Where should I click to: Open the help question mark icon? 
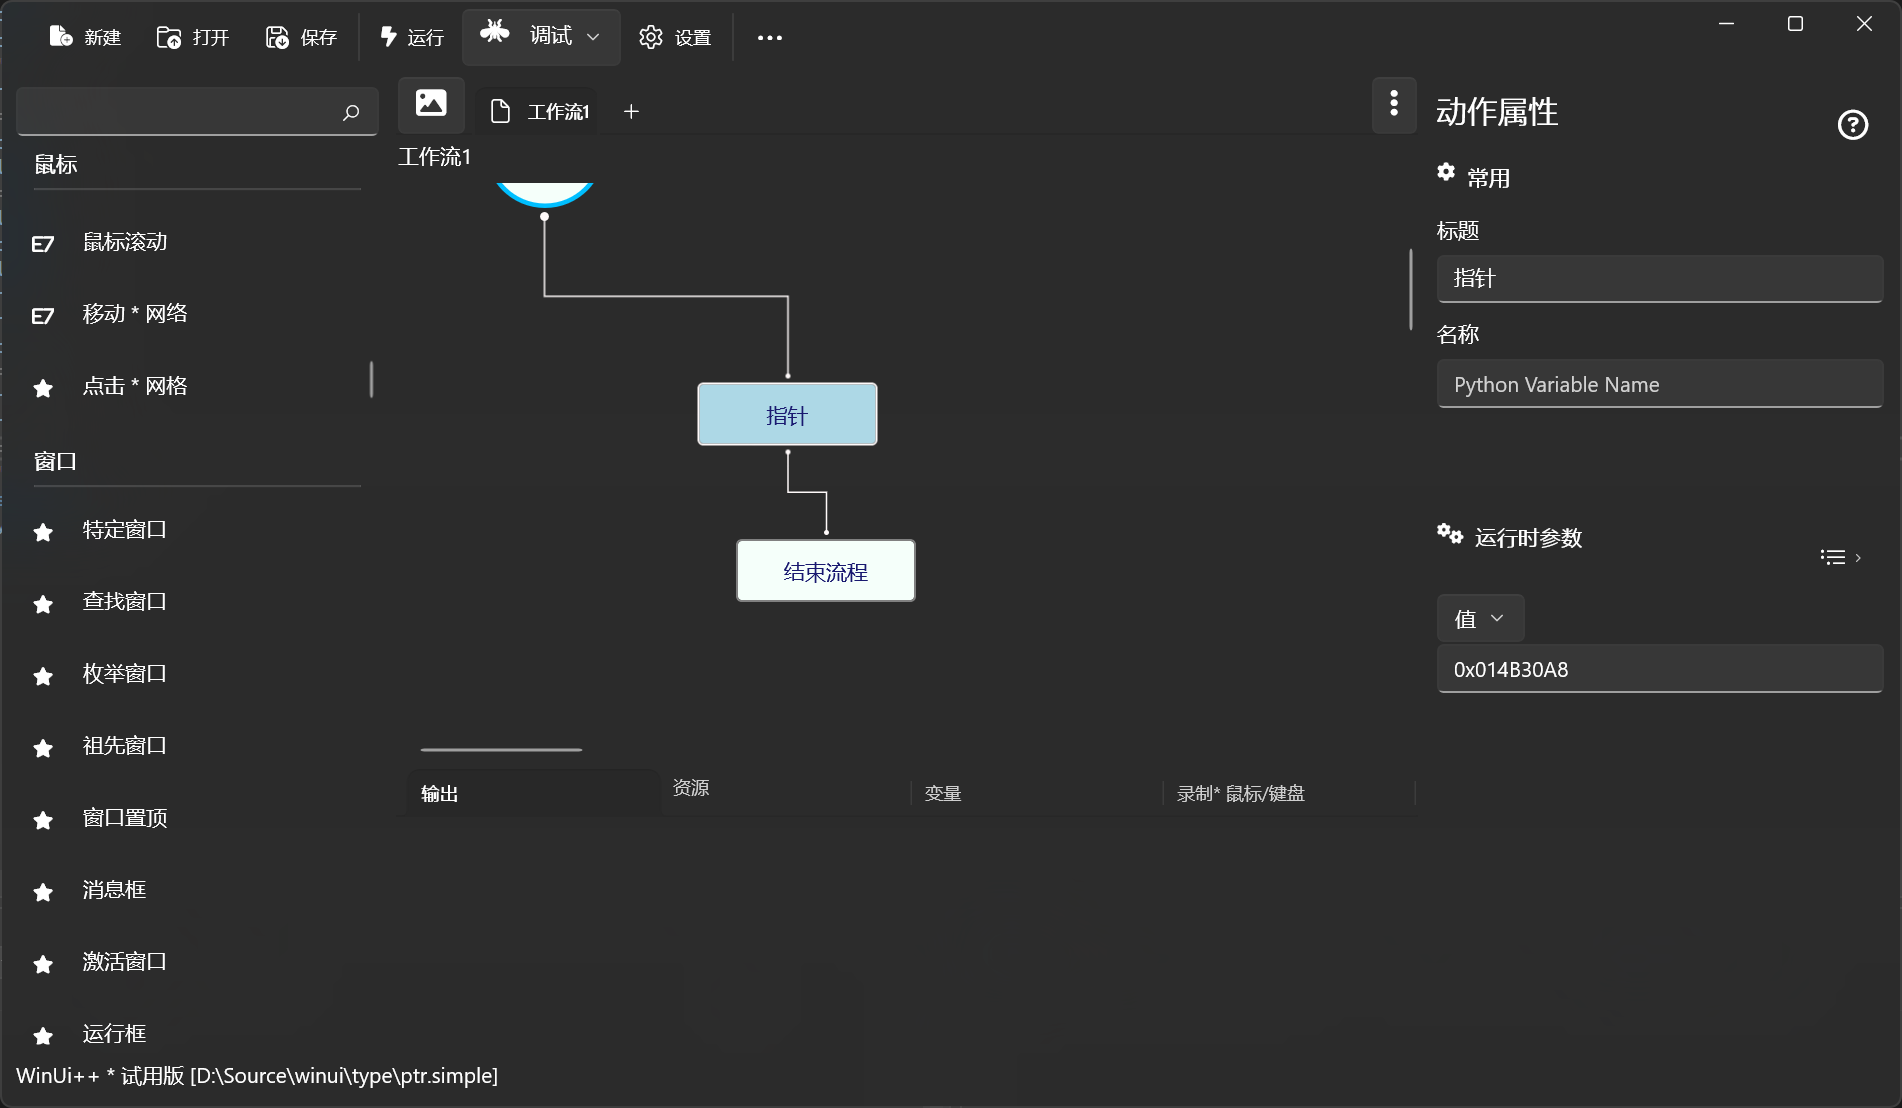1852,125
